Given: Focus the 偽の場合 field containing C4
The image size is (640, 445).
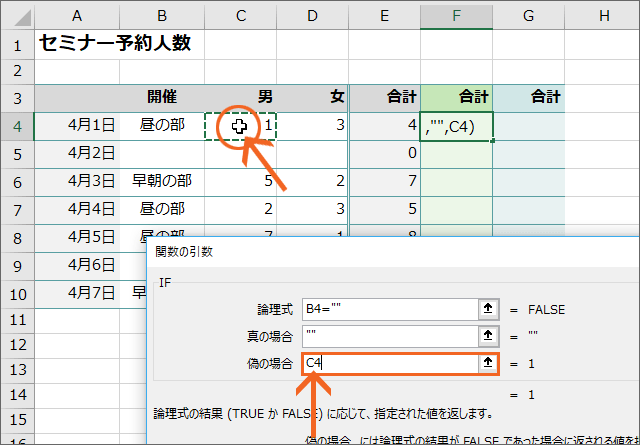Looking at the screenshot, I should pyautogui.click(x=391, y=363).
